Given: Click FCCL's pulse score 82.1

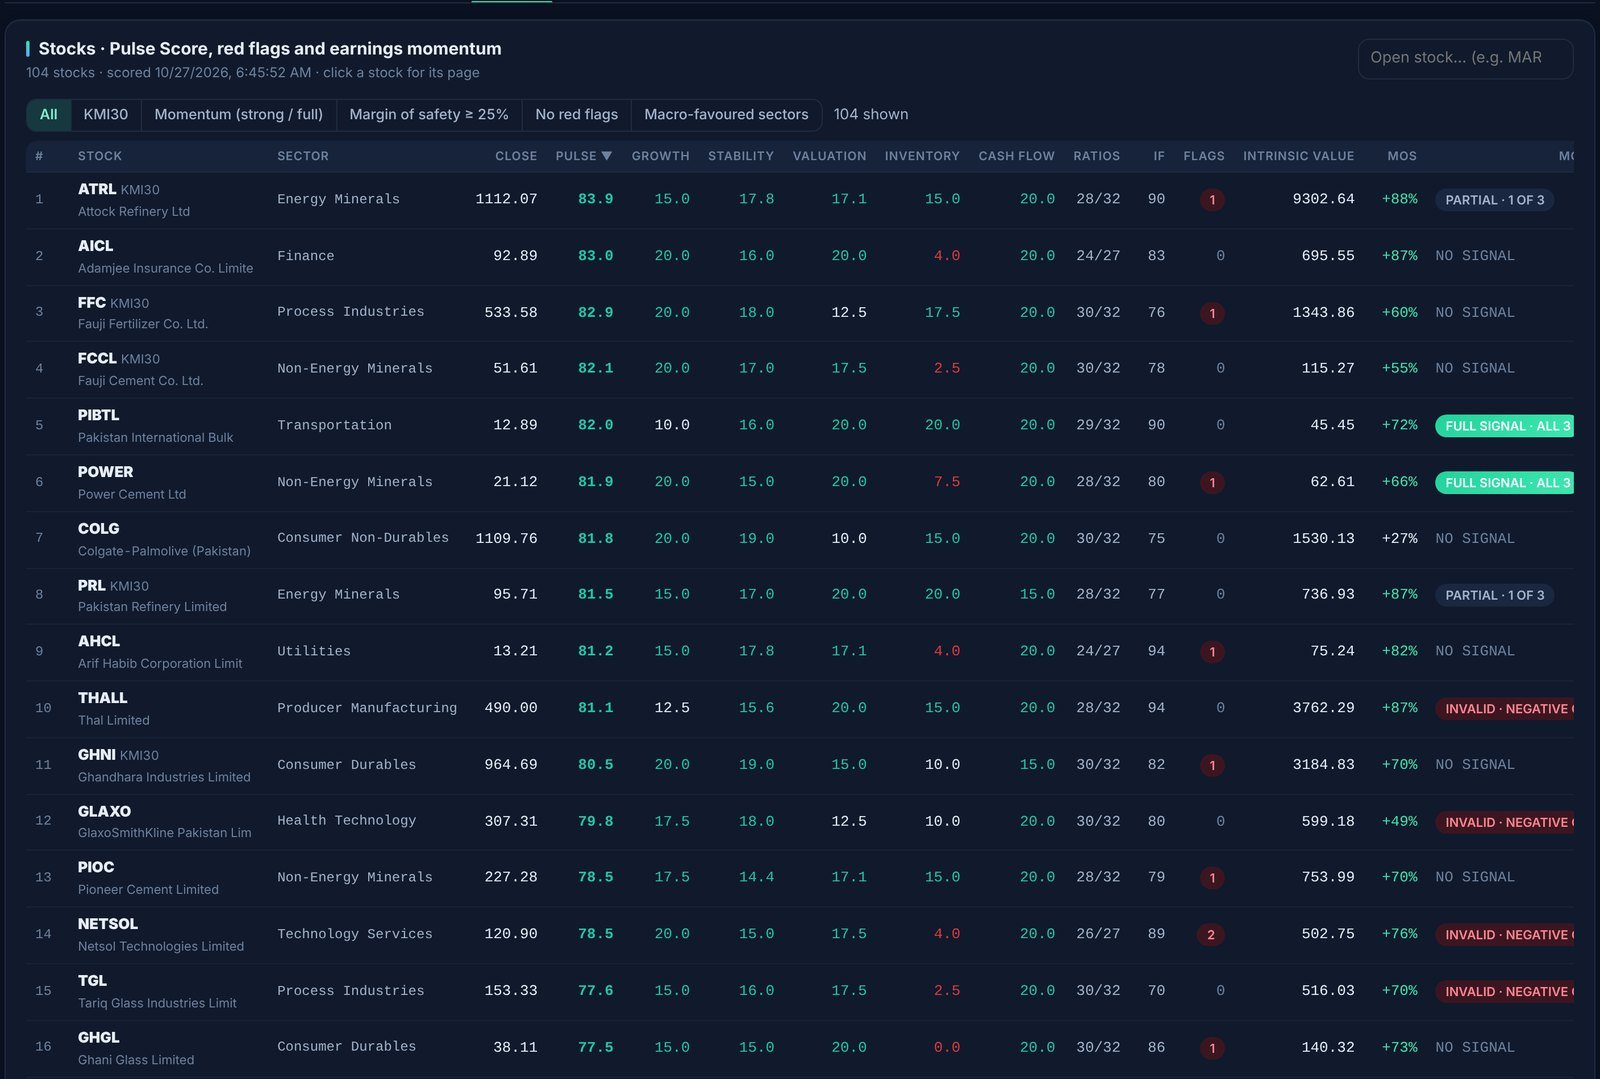Looking at the screenshot, I should 596,369.
